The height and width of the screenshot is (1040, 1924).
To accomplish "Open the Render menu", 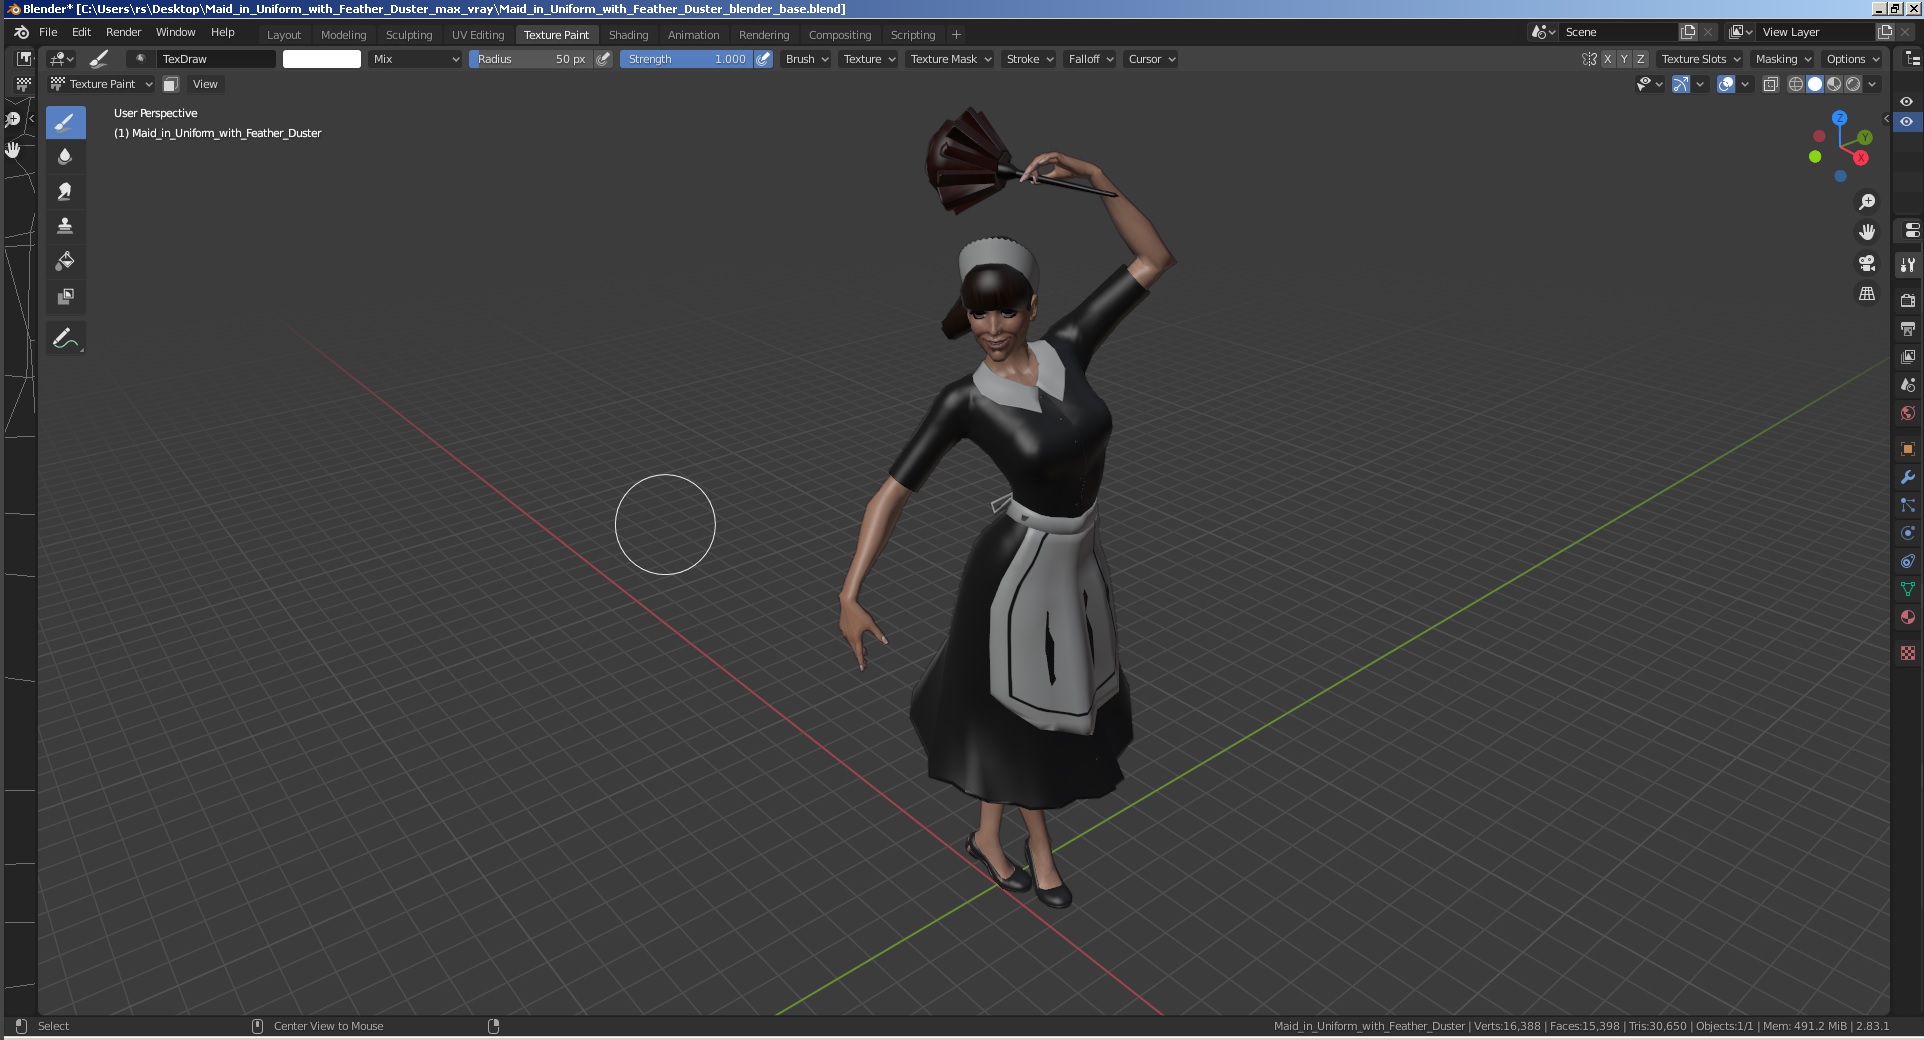I will click(123, 32).
